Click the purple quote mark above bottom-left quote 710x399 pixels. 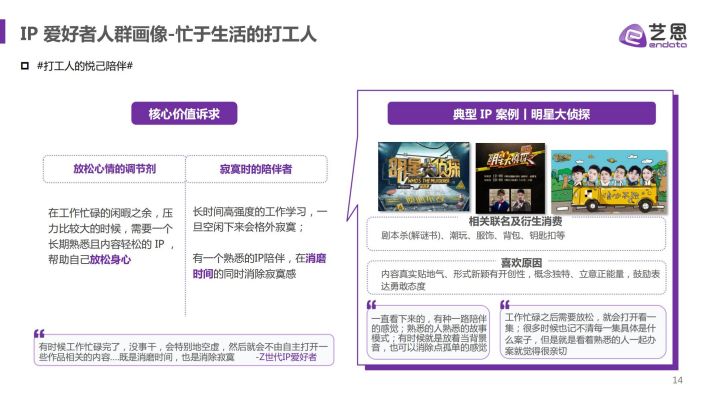click(x=39, y=334)
